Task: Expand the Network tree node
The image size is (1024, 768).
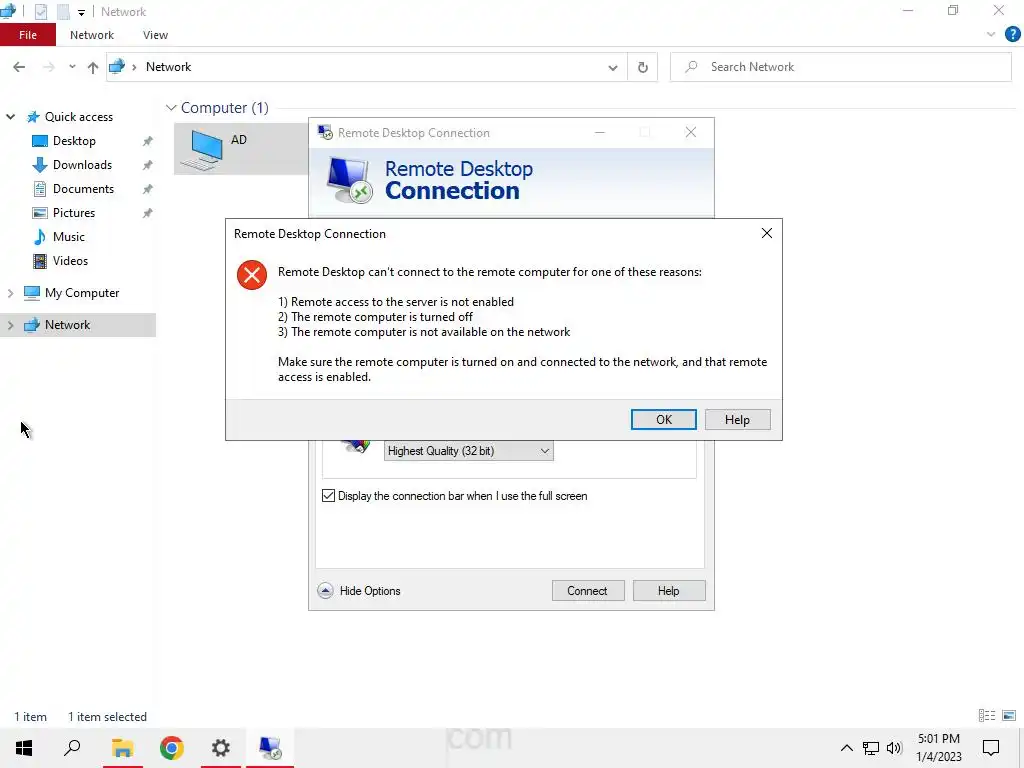Action: [10, 325]
